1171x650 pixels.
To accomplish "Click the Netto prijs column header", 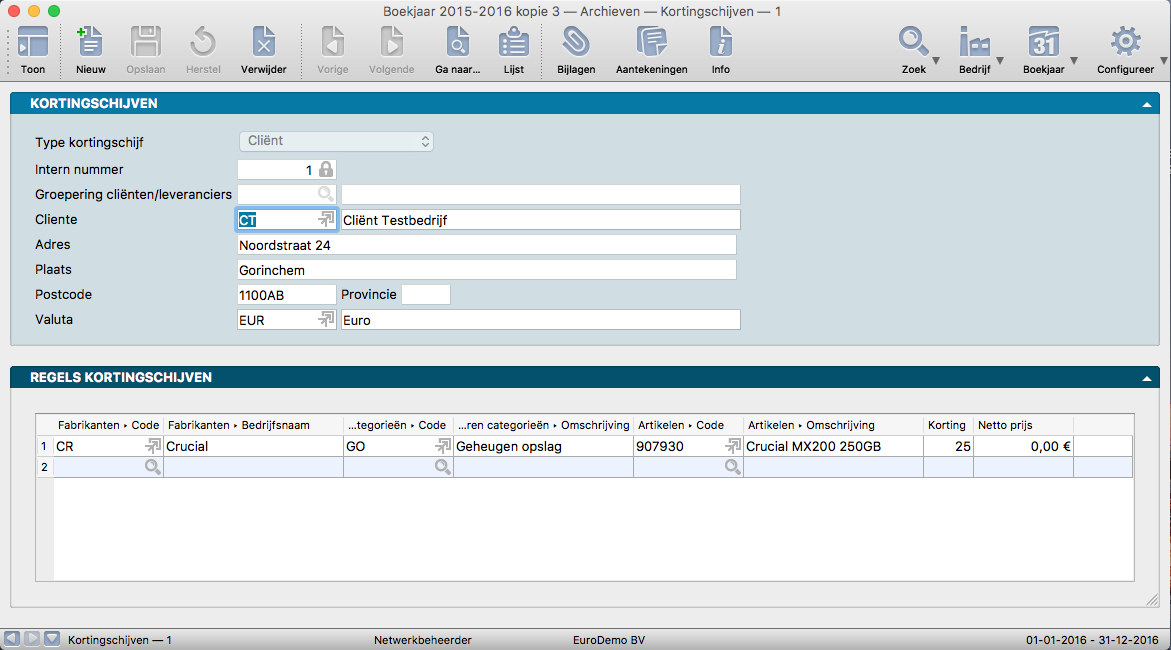I will click(x=1024, y=425).
